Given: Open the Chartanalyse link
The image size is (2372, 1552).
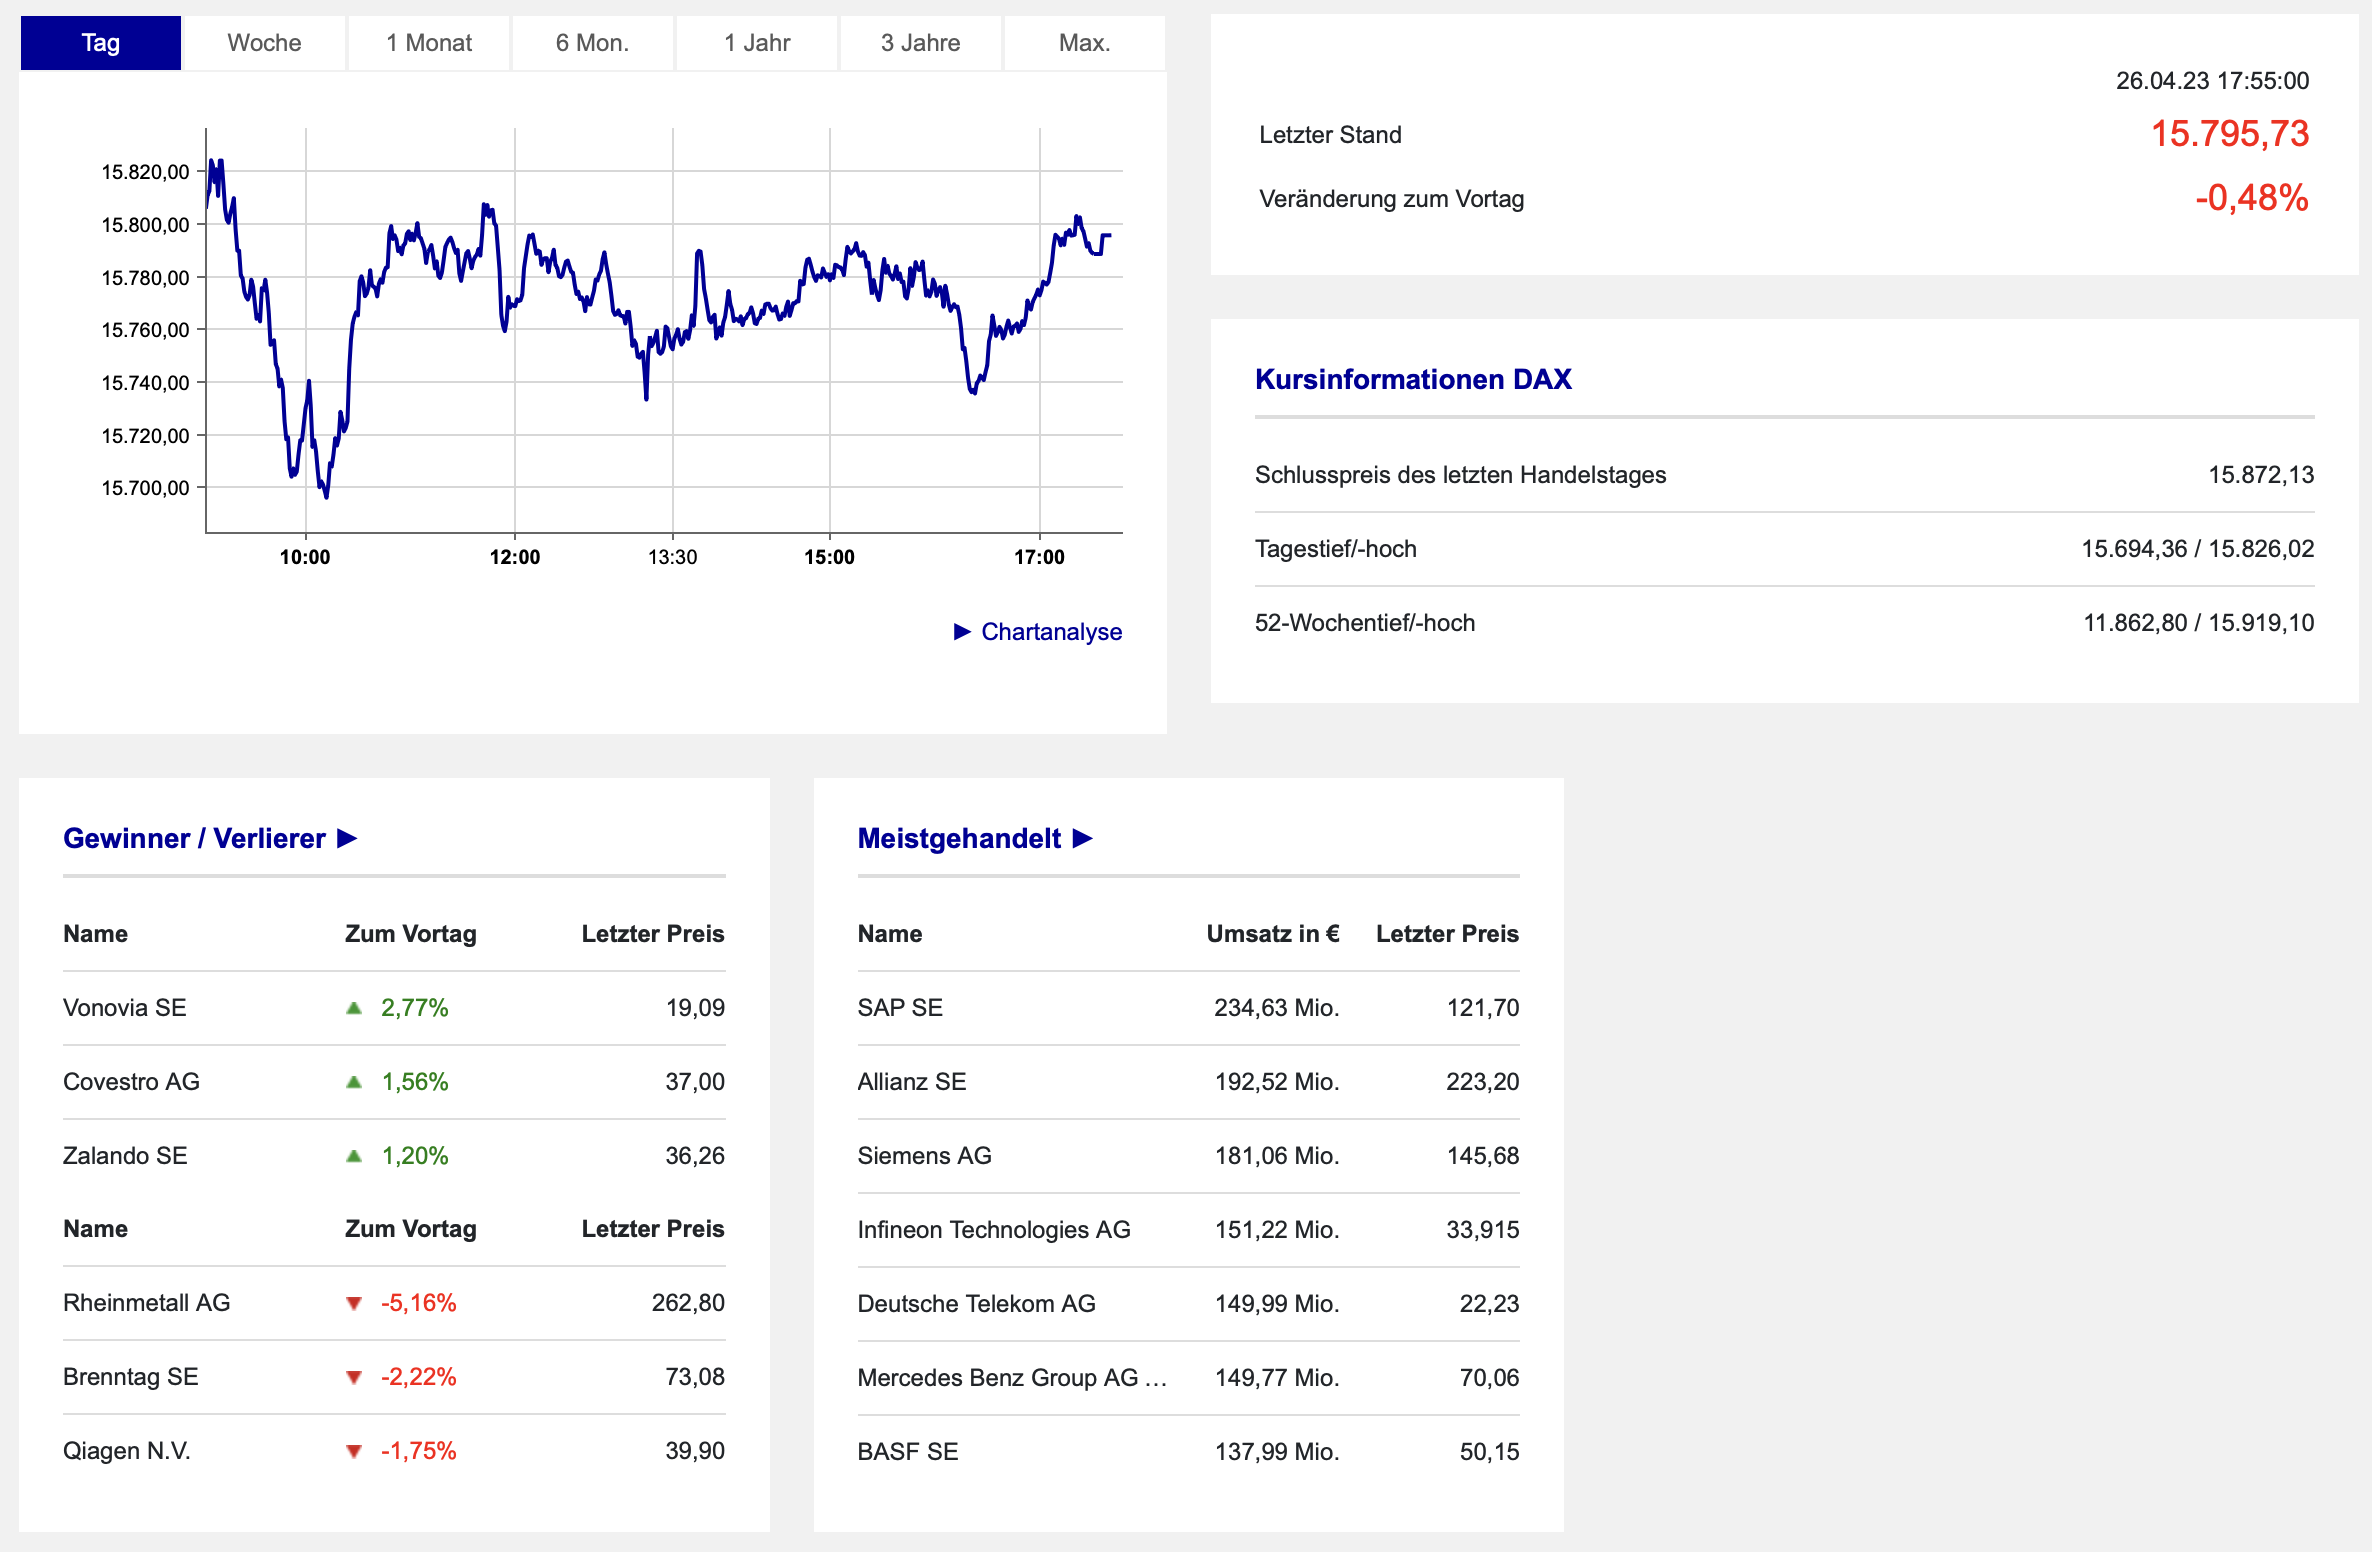Looking at the screenshot, I should coord(1051,632).
